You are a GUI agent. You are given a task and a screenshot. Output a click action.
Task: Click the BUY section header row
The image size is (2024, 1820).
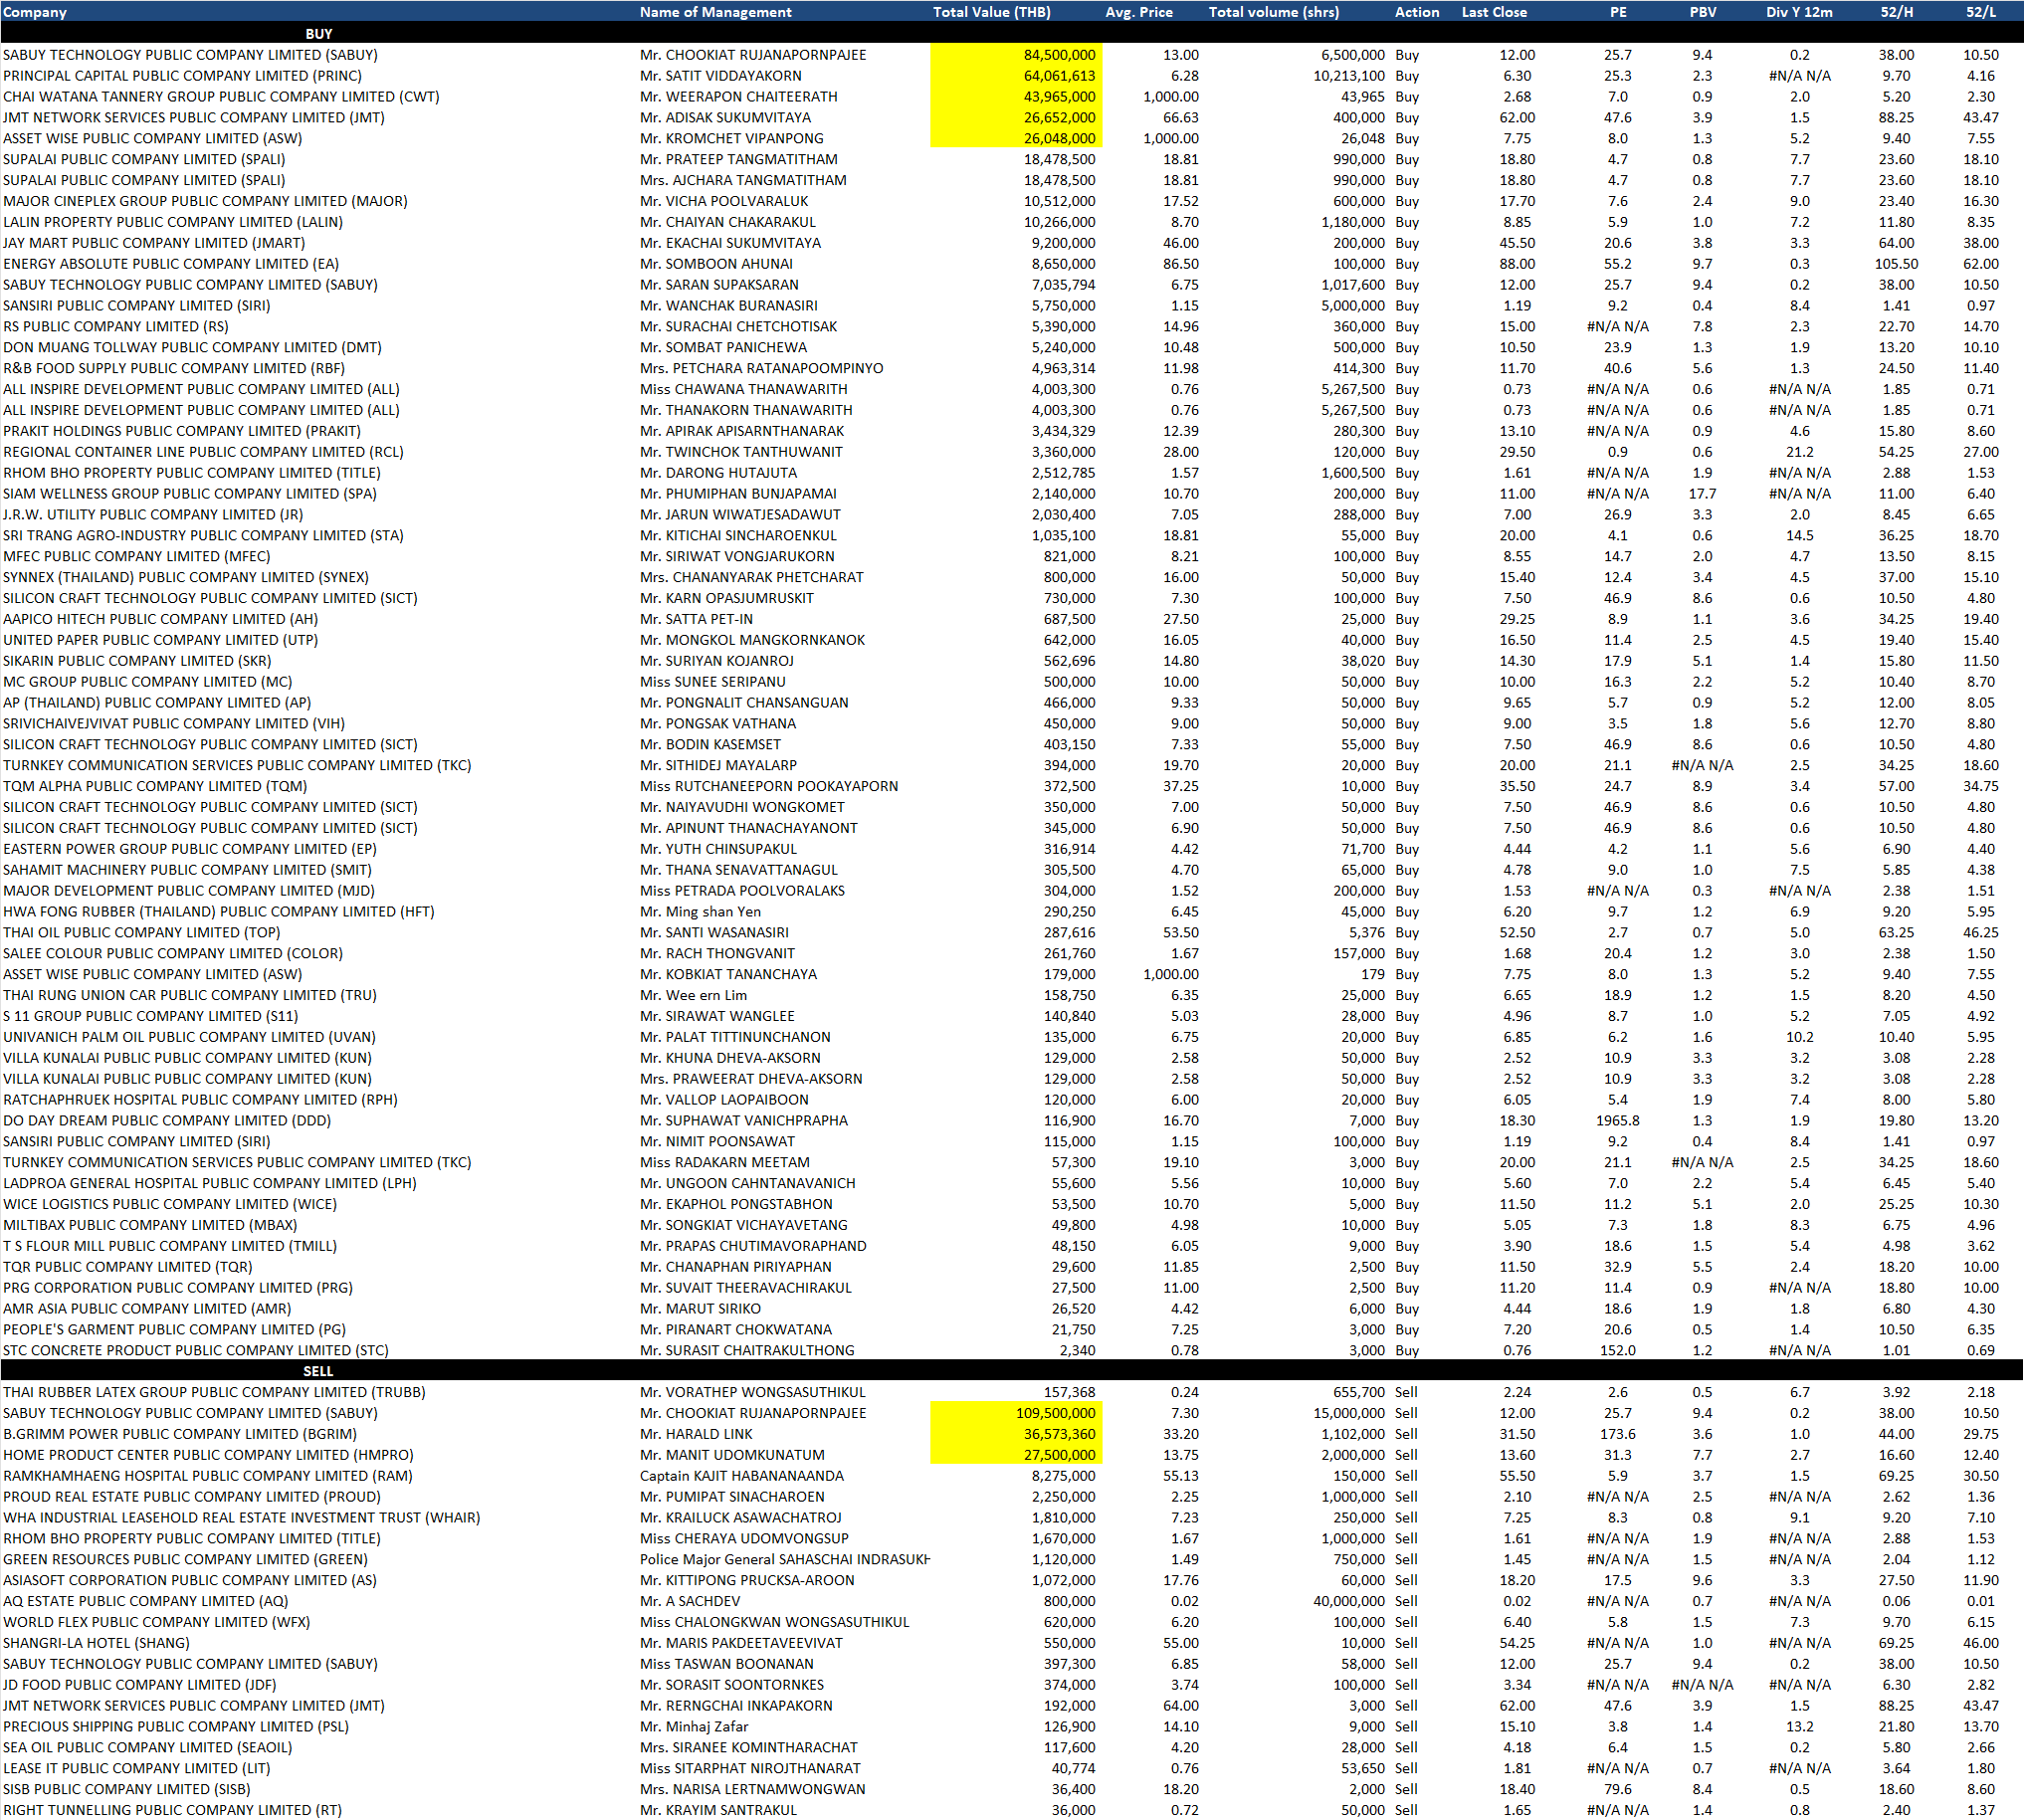[x=318, y=34]
